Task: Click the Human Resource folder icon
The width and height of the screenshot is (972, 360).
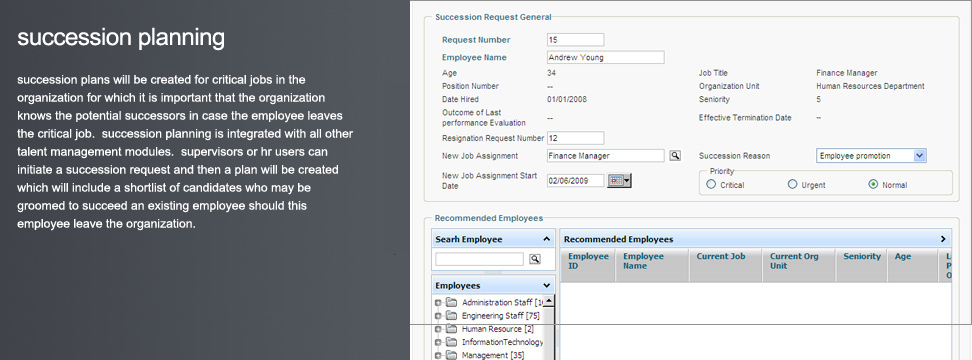Action: (x=451, y=329)
